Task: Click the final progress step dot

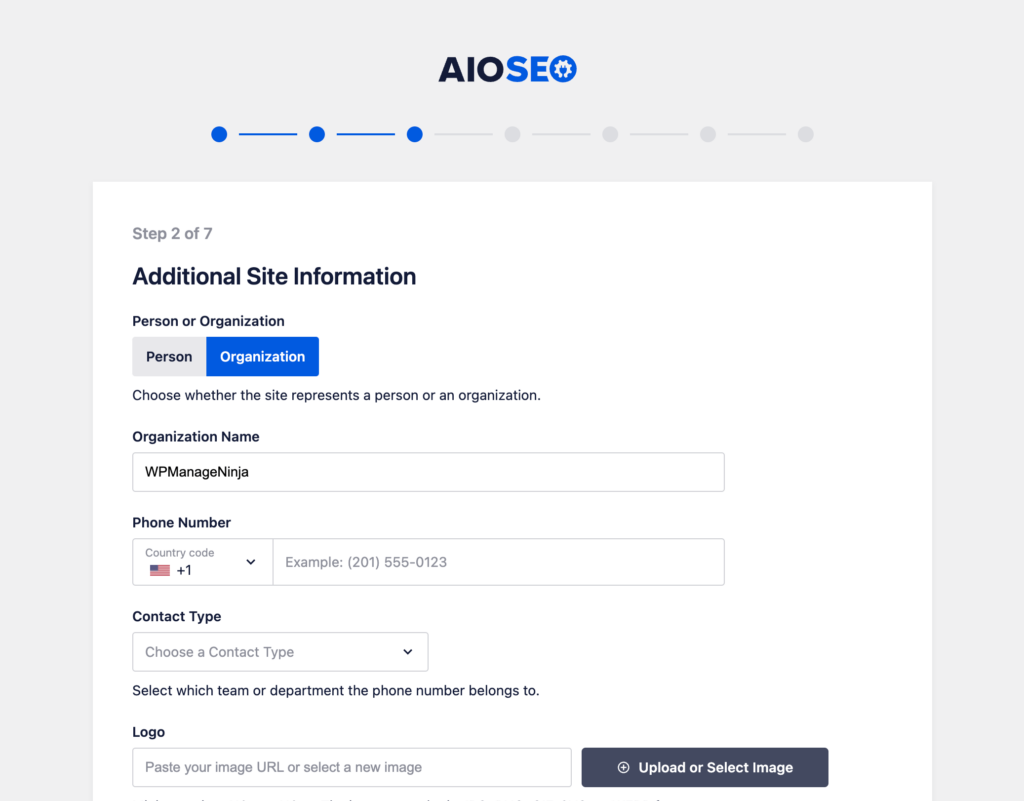Action: (805, 134)
